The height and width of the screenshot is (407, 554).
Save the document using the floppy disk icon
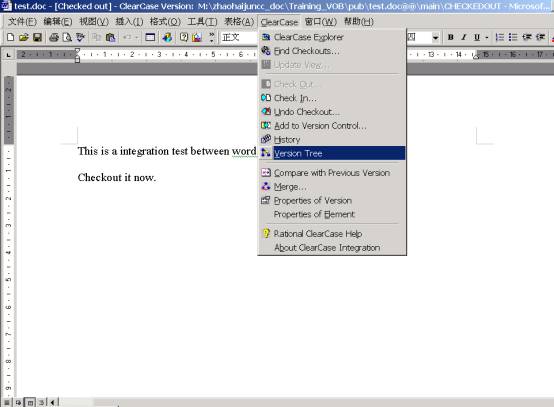point(37,37)
